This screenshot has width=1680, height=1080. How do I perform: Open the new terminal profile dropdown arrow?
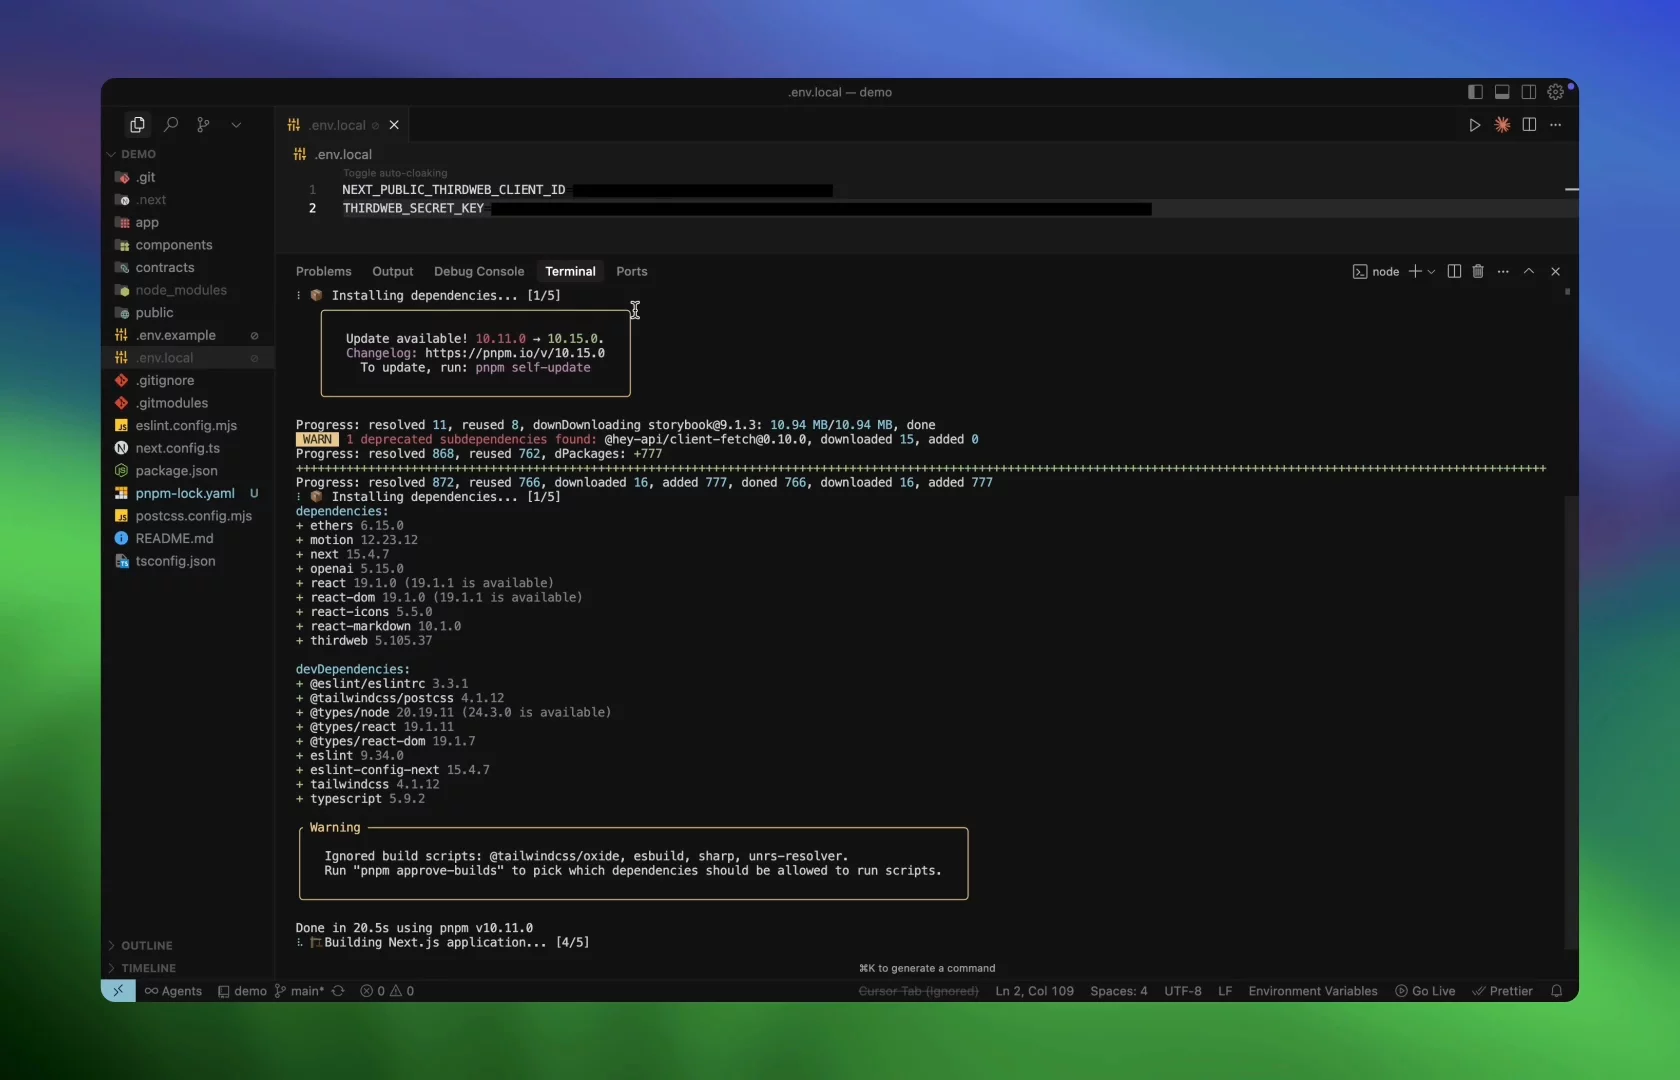[x=1432, y=272]
